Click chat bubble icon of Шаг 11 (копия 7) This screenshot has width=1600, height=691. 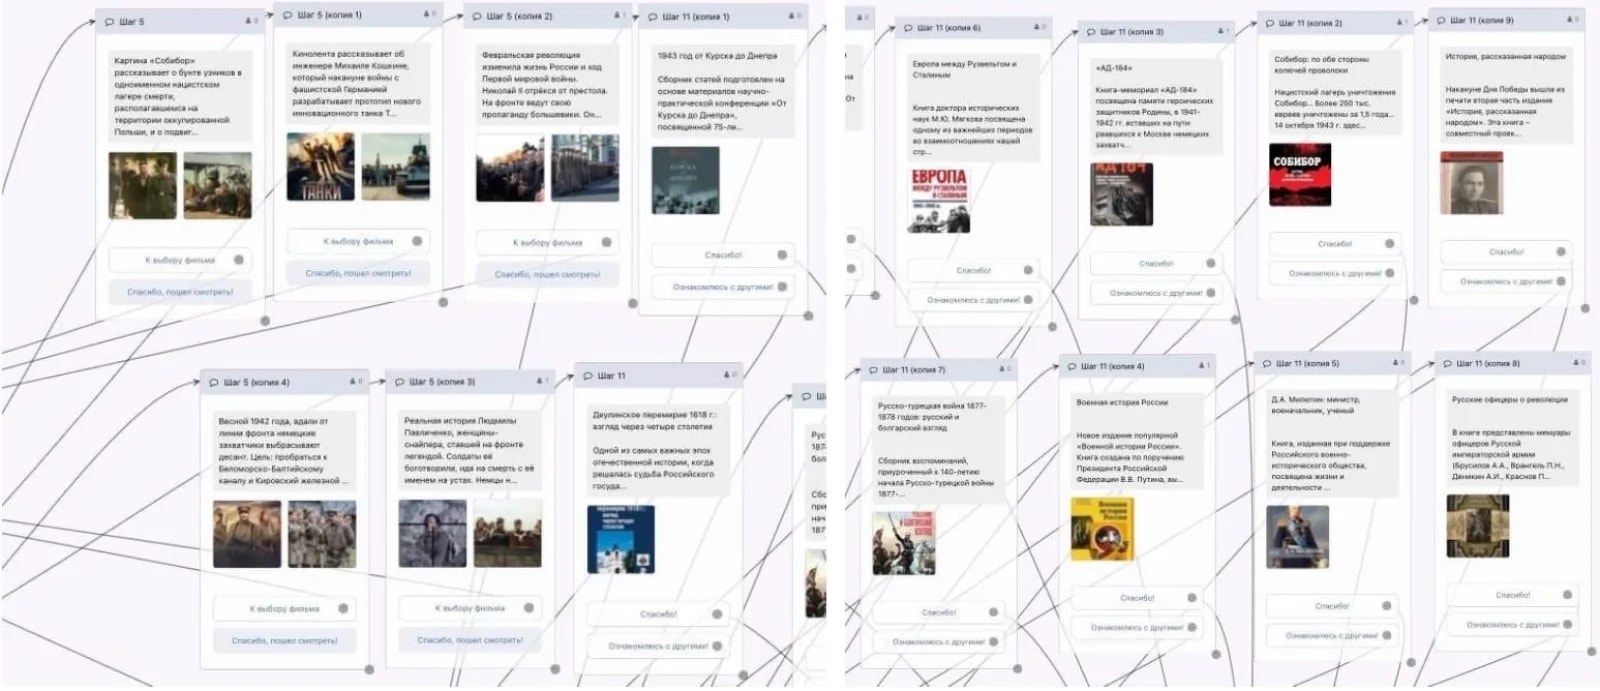(x=873, y=370)
